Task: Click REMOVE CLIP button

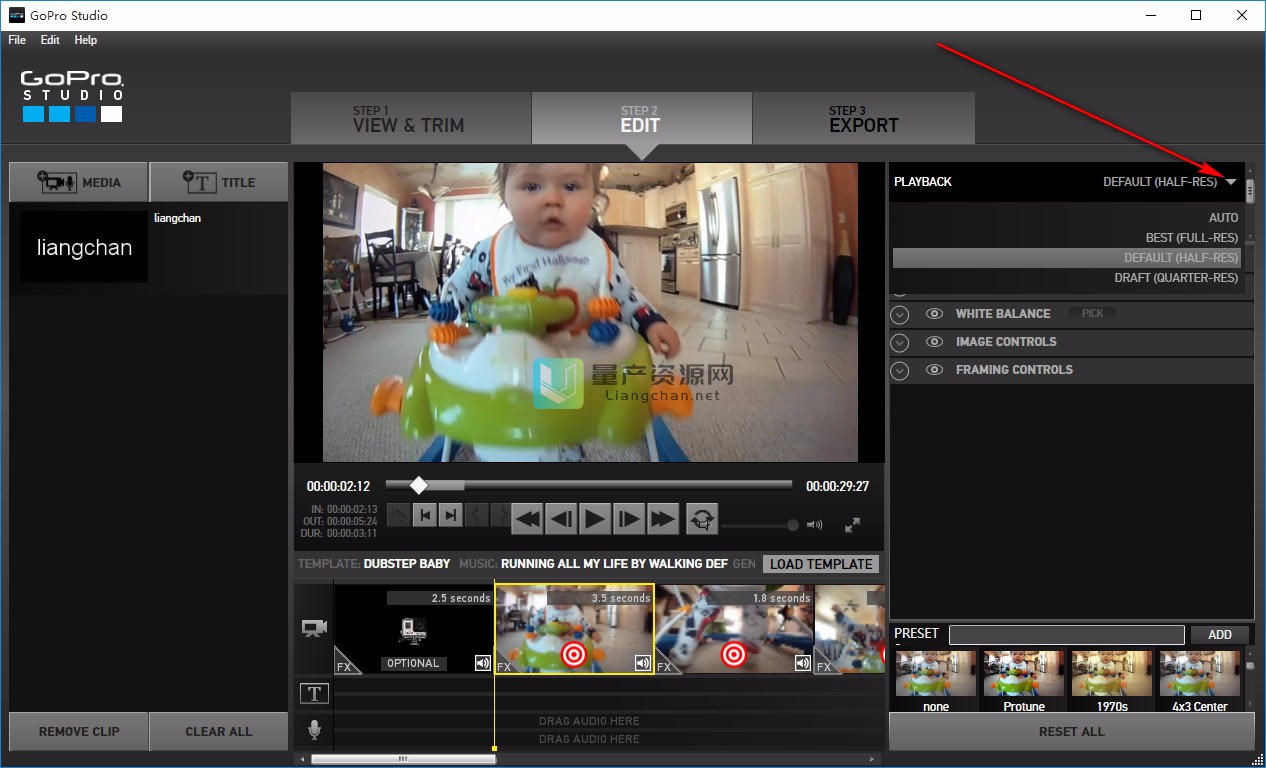Action: pyautogui.click(x=79, y=731)
